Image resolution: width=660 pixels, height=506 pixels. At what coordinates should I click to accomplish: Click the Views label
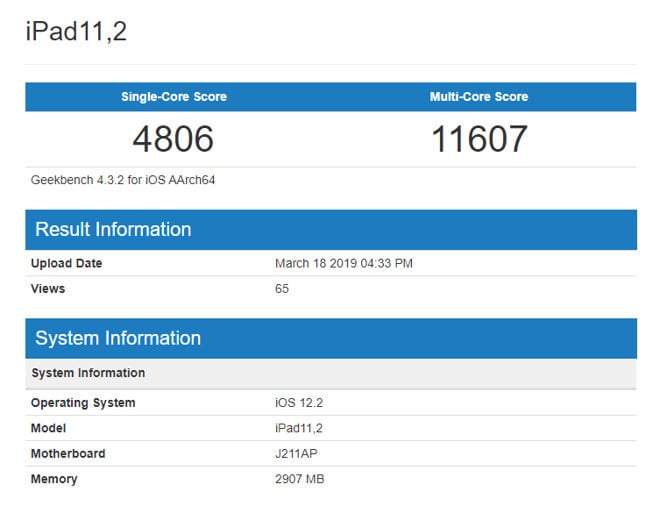coord(48,289)
